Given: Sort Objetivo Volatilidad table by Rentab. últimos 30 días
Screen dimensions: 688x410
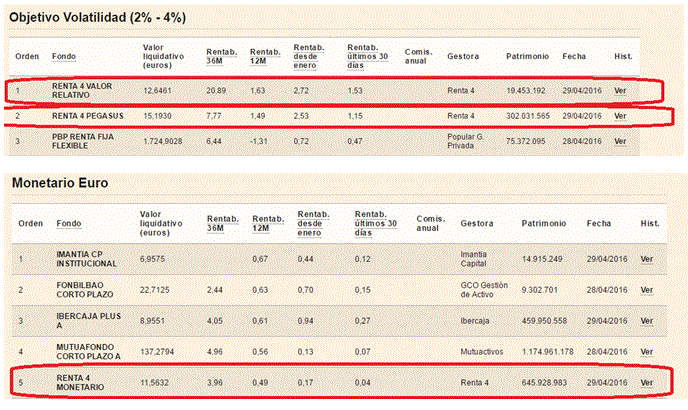Looking at the screenshot, I should click(x=368, y=57).
